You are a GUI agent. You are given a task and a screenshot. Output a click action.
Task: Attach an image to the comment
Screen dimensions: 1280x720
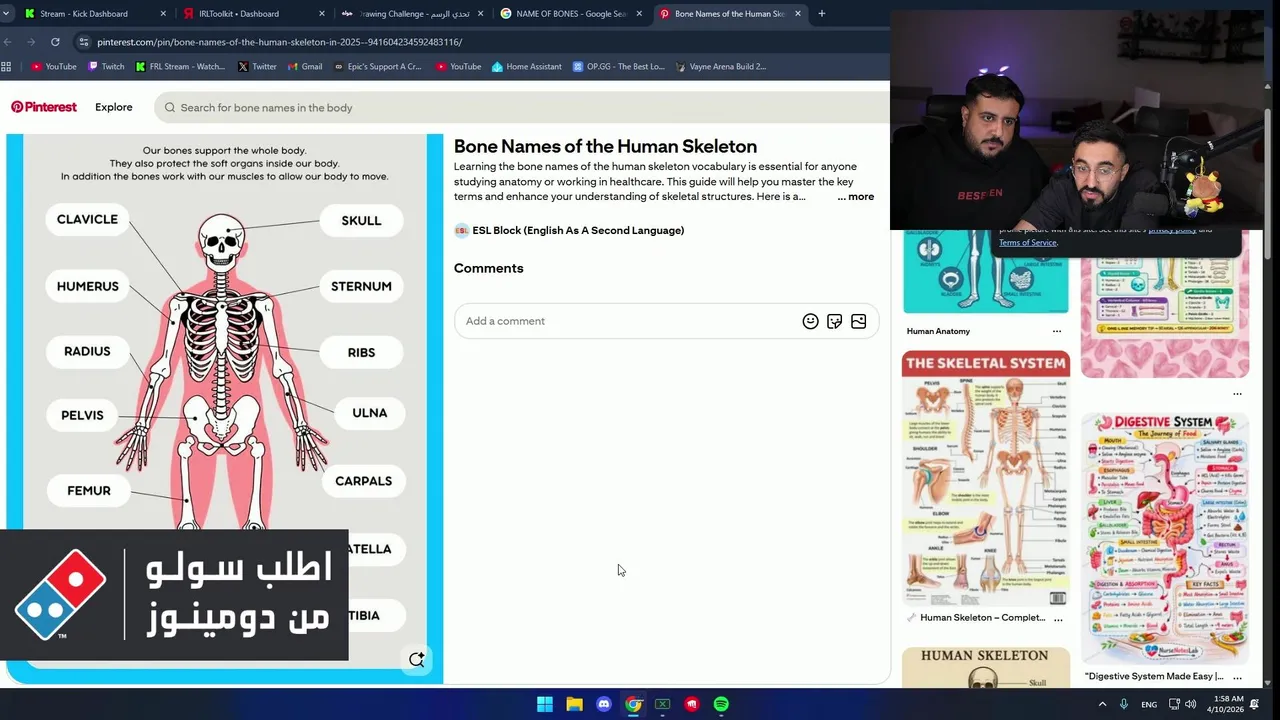click(859, 321)
